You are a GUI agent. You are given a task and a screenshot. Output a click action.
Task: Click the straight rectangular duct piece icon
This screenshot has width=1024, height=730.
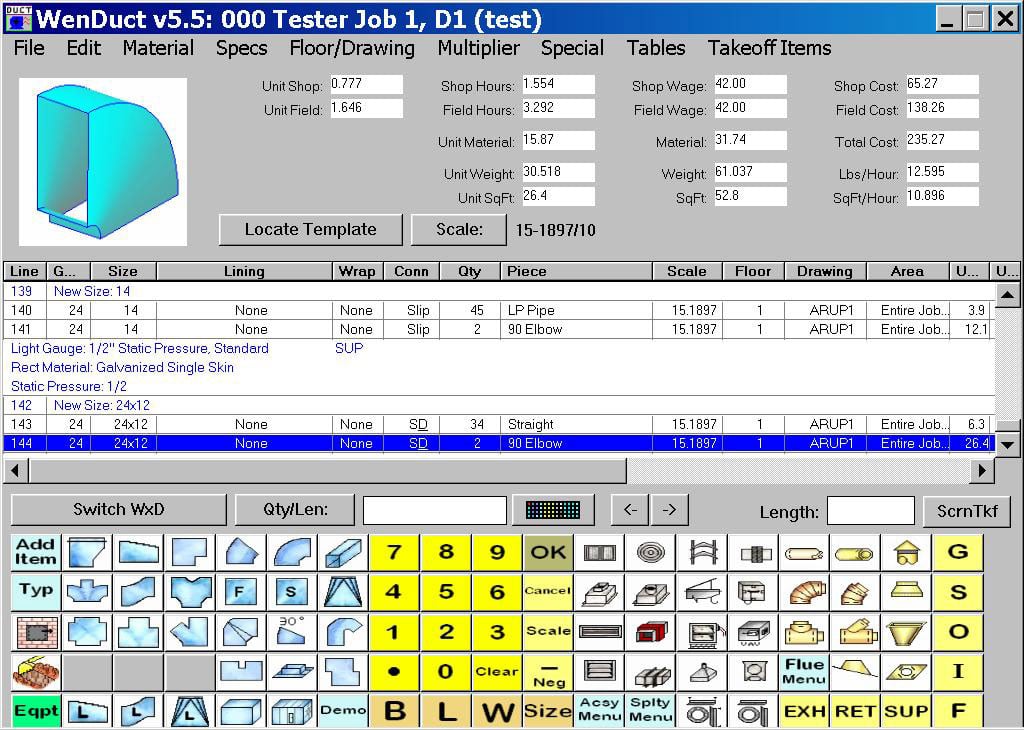344,552
